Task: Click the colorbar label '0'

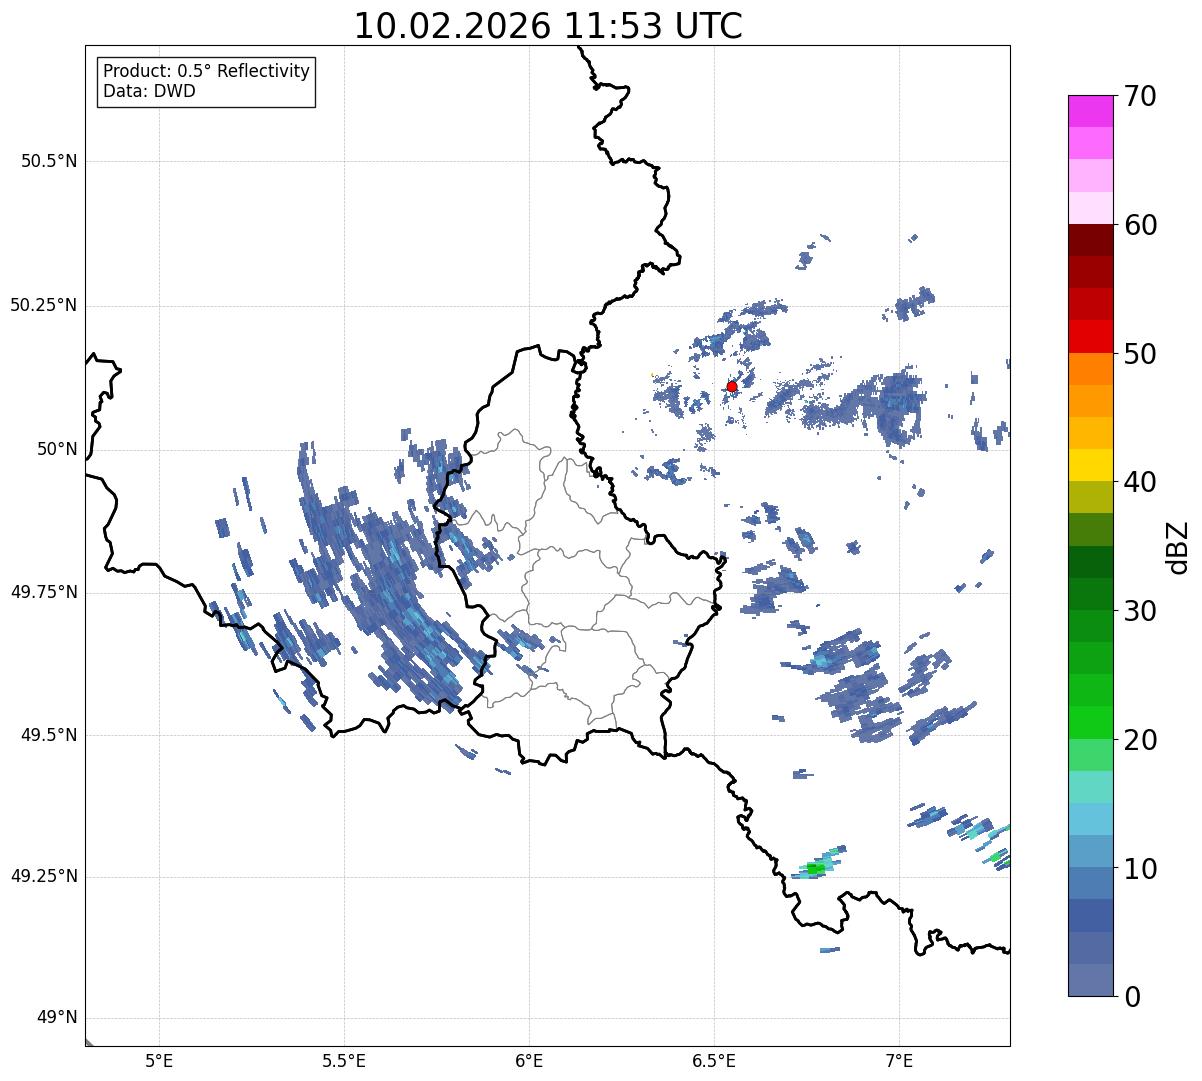Action: (x=1132, y=997)
